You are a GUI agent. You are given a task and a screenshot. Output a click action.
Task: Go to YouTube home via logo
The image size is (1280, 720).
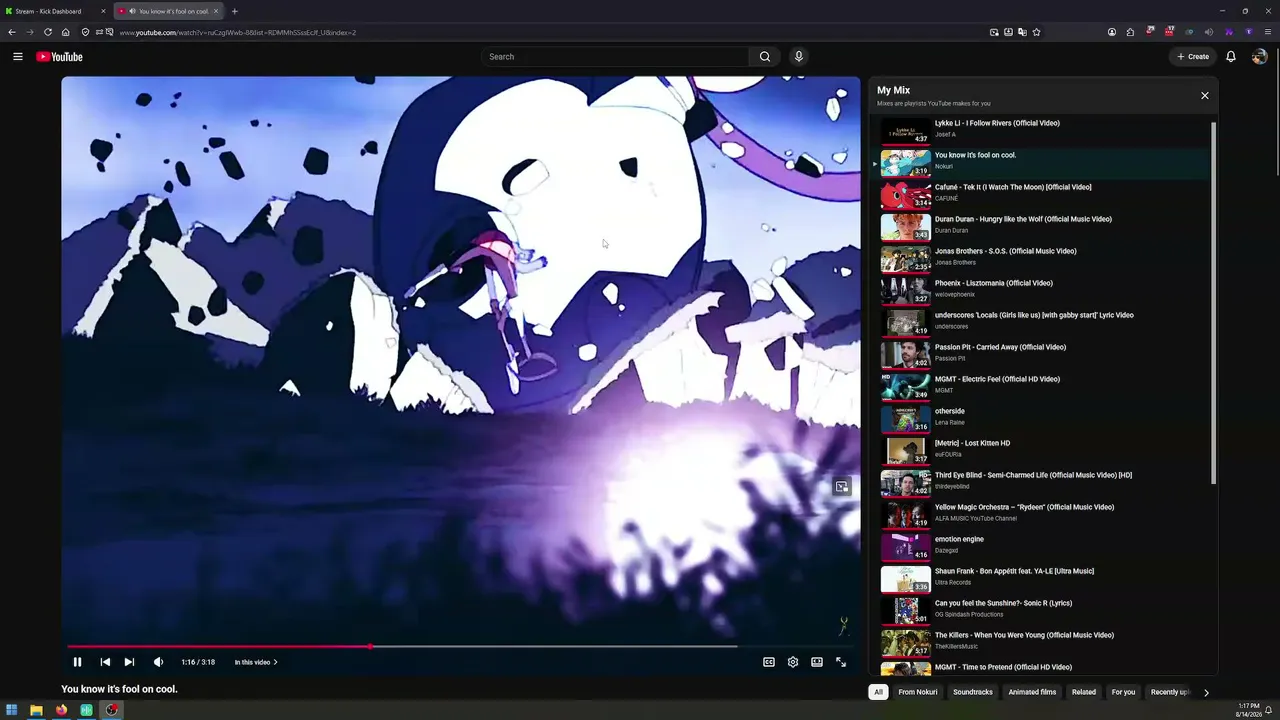click(x=59, y=57)
